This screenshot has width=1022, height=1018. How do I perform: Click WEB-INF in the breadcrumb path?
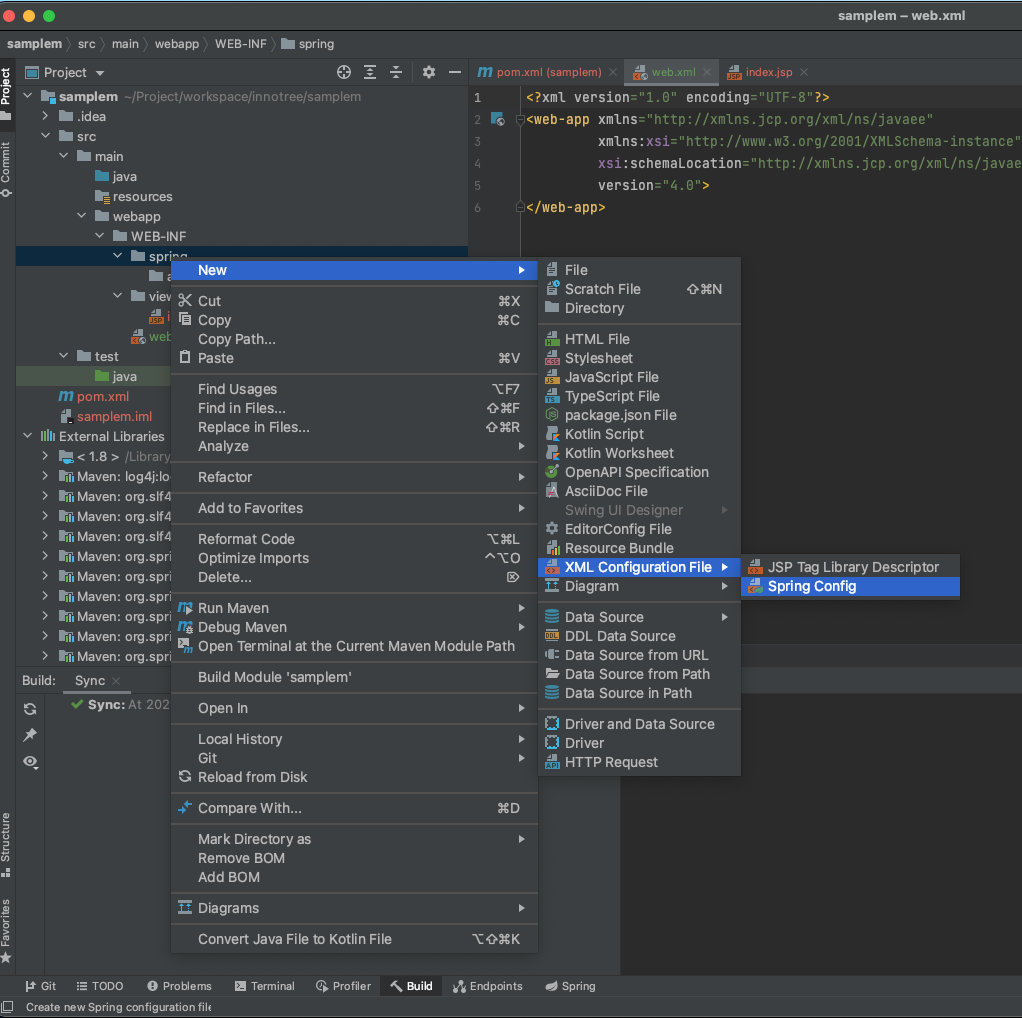point(241,44)
